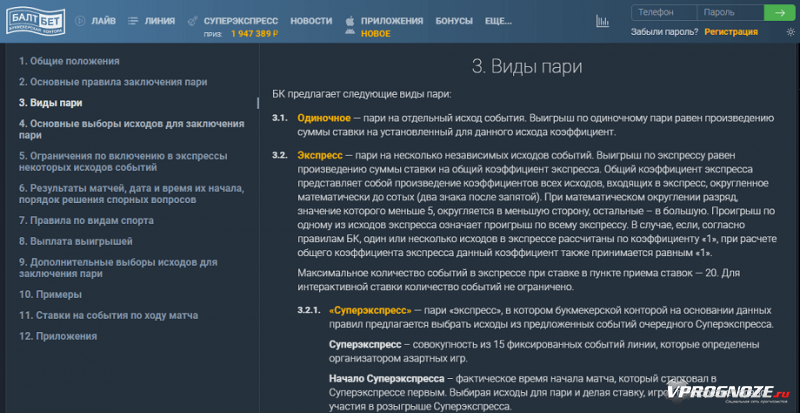Open section 7. Правила по видам спорта
800x413 pixels.
[x=86, y=221]
